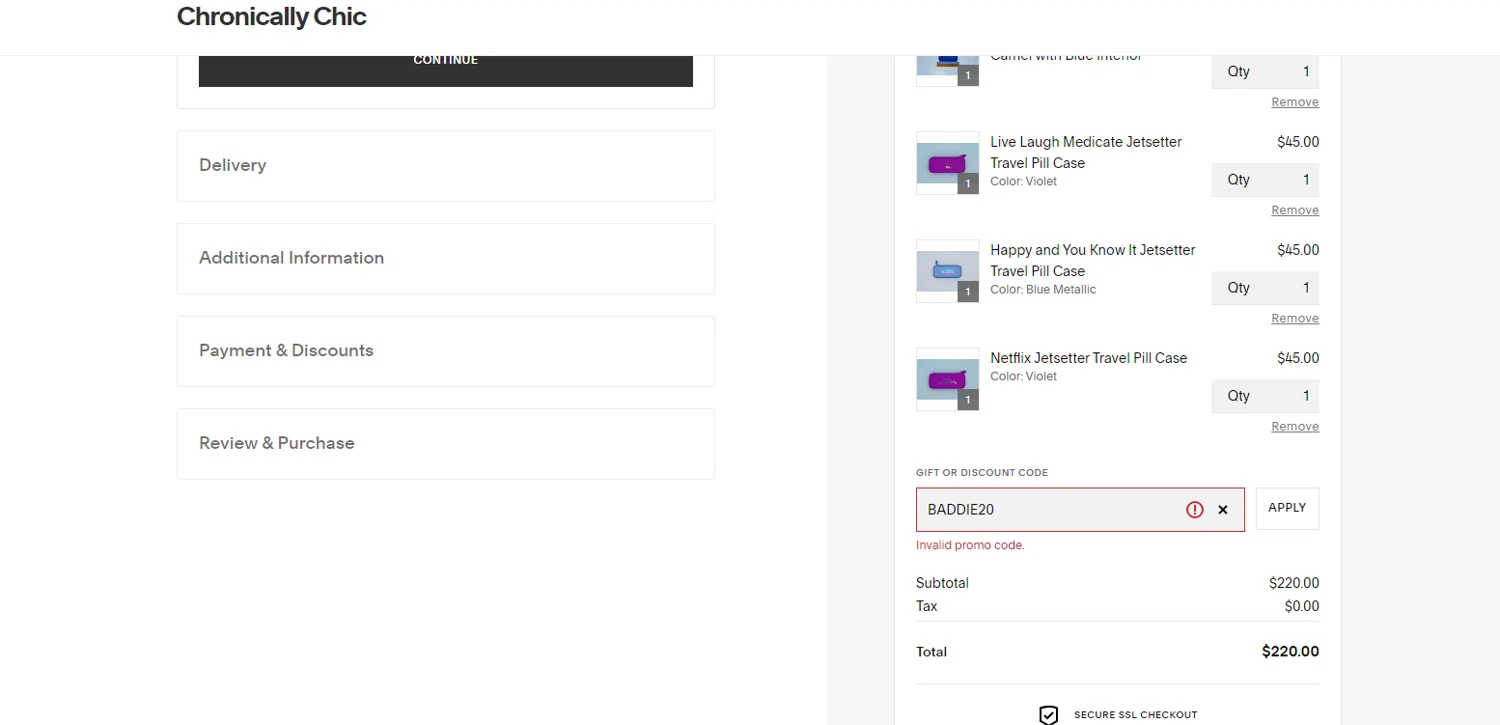Click the GIFT OR DISCOUNT CODE label
The height and width of the screenshot is (725, 1500).
982,473
